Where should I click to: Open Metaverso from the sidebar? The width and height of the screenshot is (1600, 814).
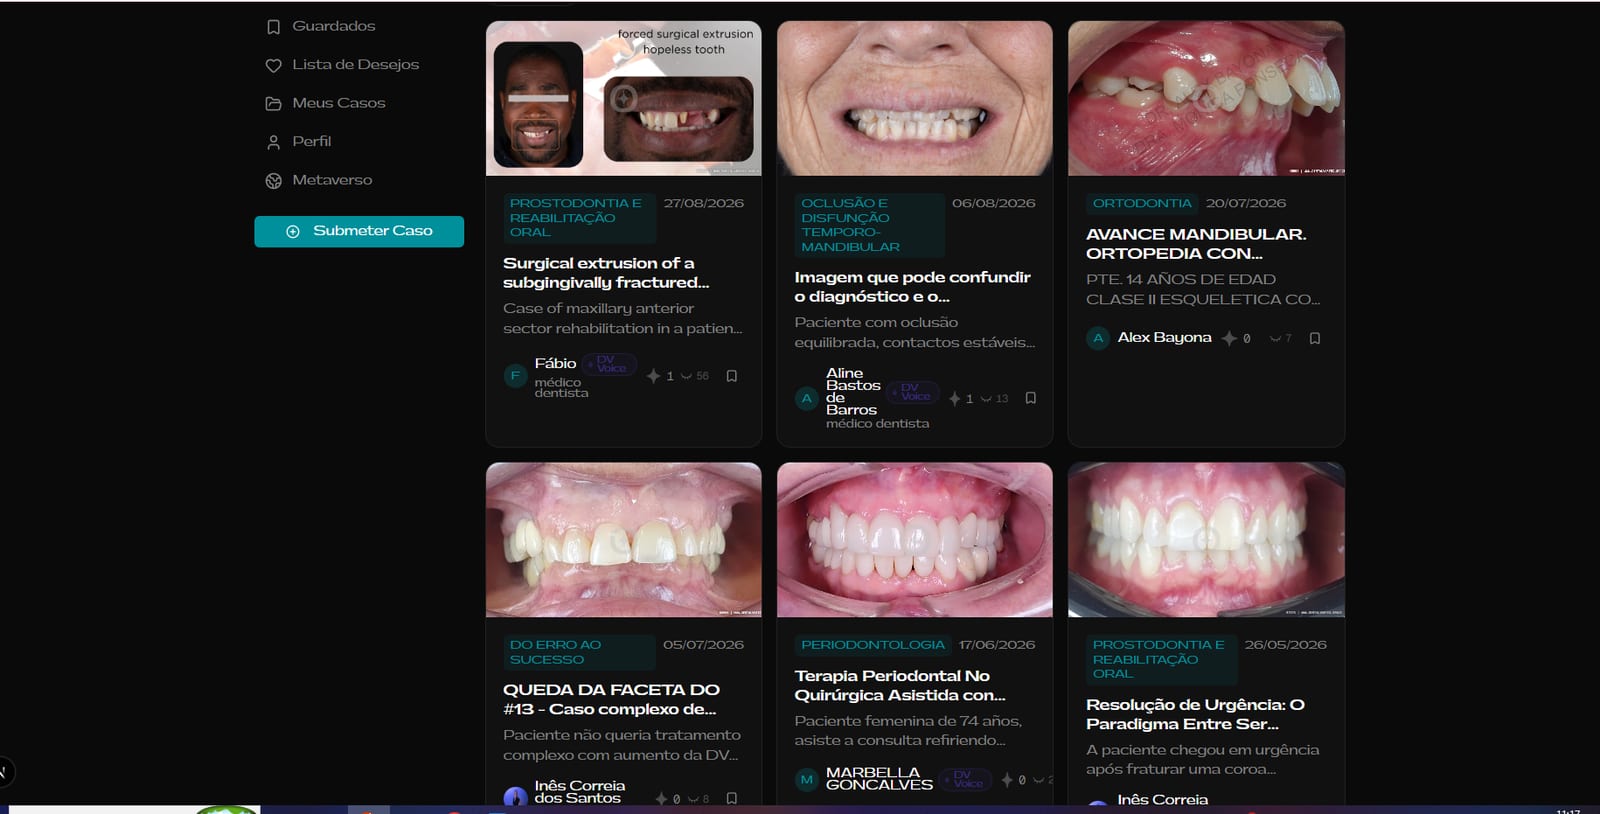coord(318,181)
